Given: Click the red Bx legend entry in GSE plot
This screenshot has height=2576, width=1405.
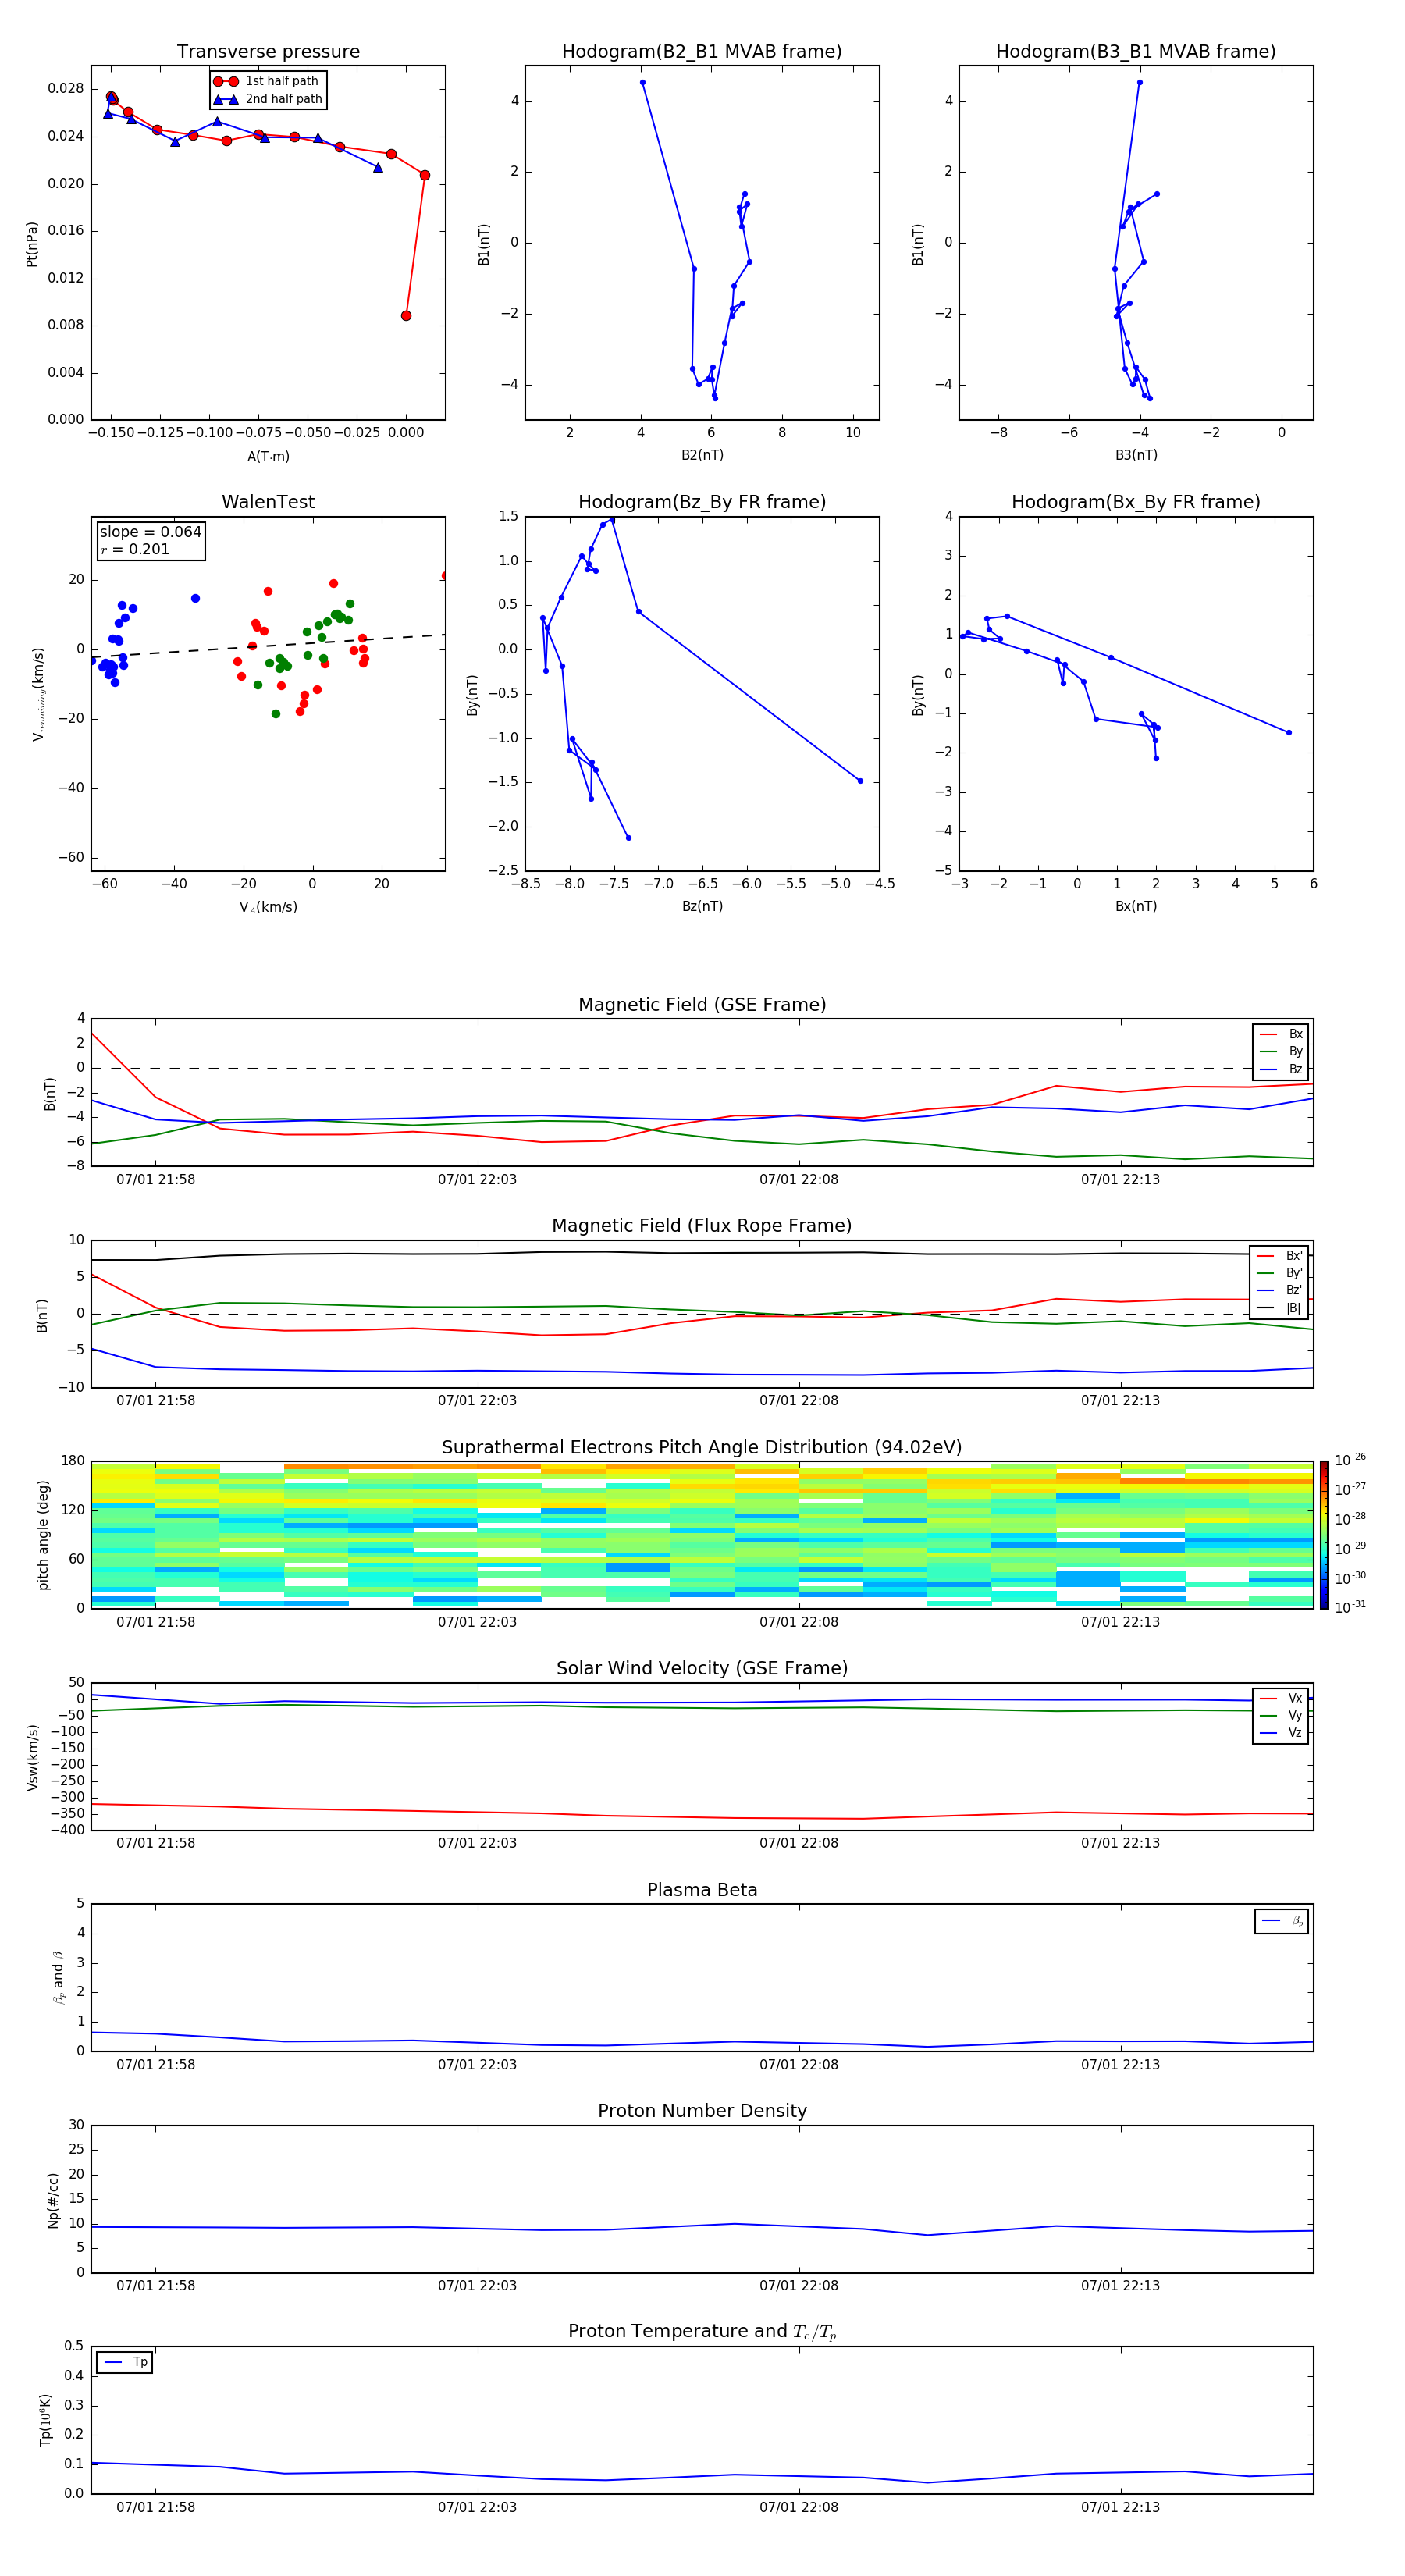Looking at the screenshot, I should (x=1281, y=1034).
